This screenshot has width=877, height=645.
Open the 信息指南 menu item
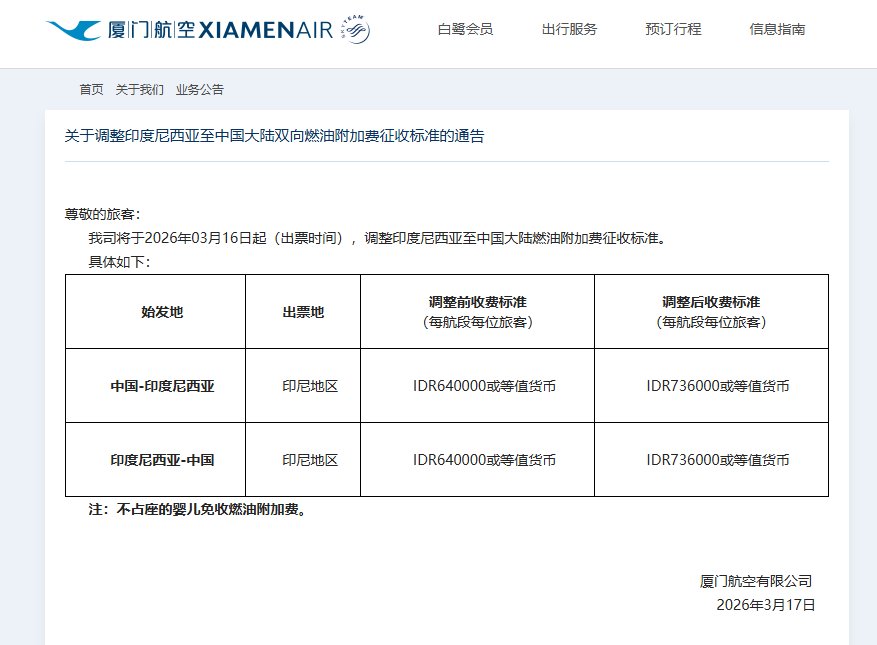click(777, 30)
